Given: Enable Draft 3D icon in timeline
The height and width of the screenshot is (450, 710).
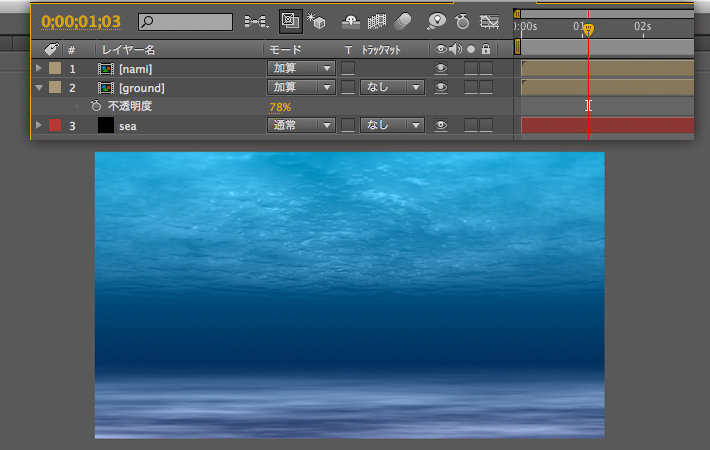Looking at the screenshot, I should (320, 21).
